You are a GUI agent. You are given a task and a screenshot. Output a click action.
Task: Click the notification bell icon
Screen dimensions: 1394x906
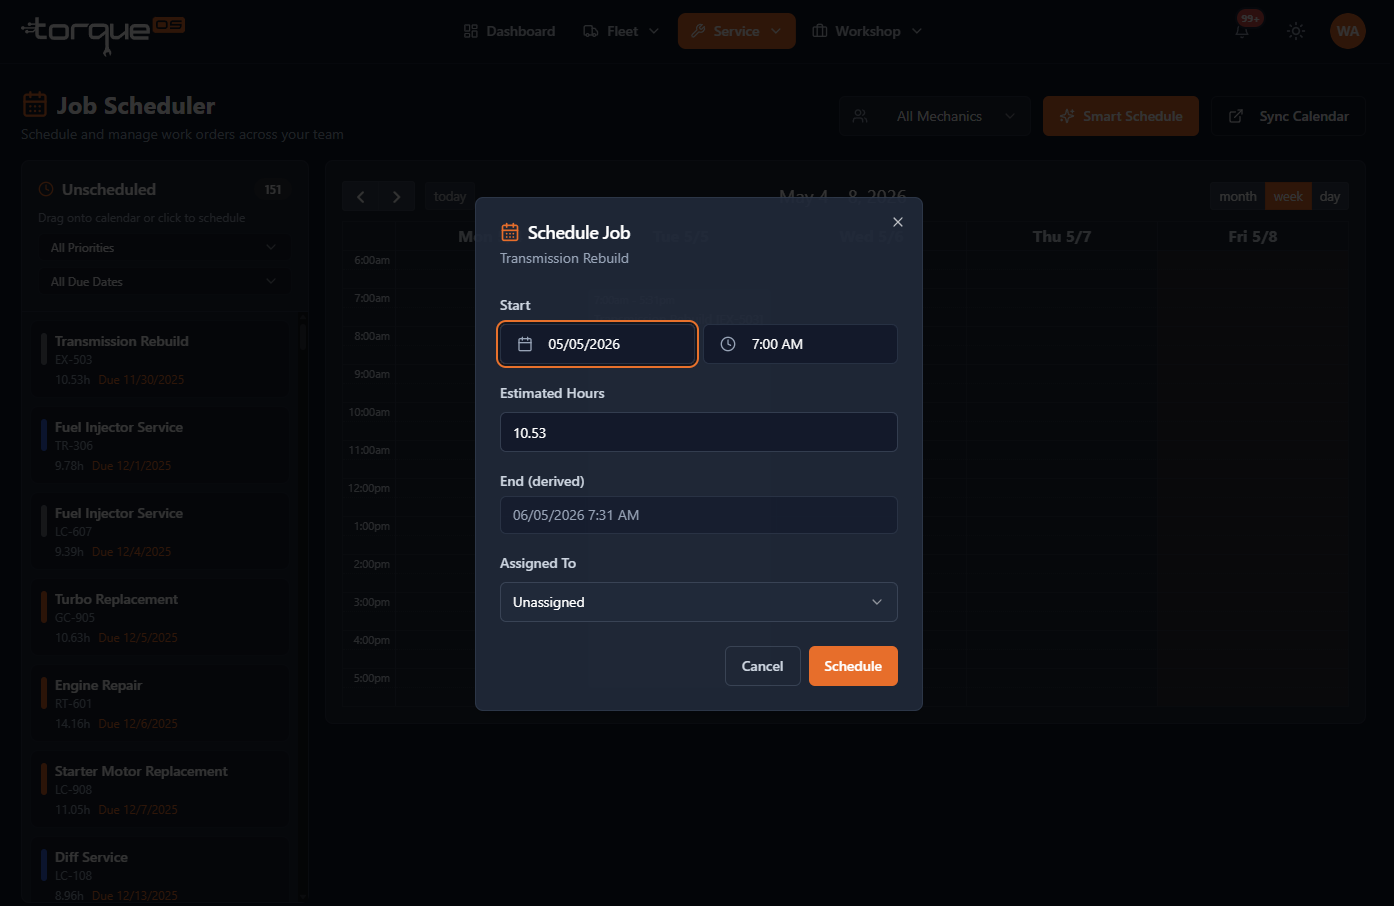[1242, 31]
